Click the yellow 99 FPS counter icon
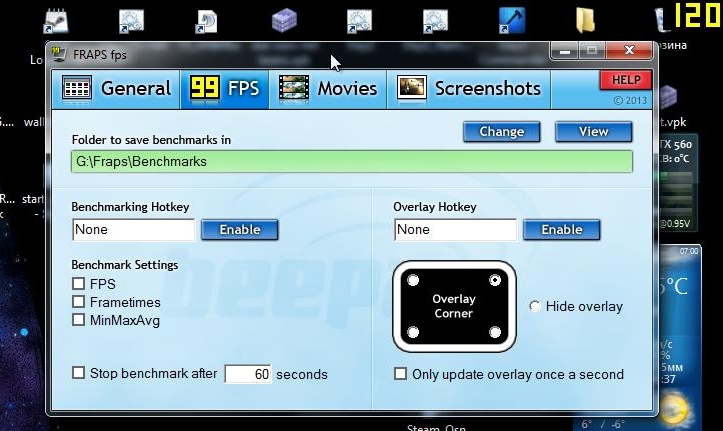 (205, 87)
